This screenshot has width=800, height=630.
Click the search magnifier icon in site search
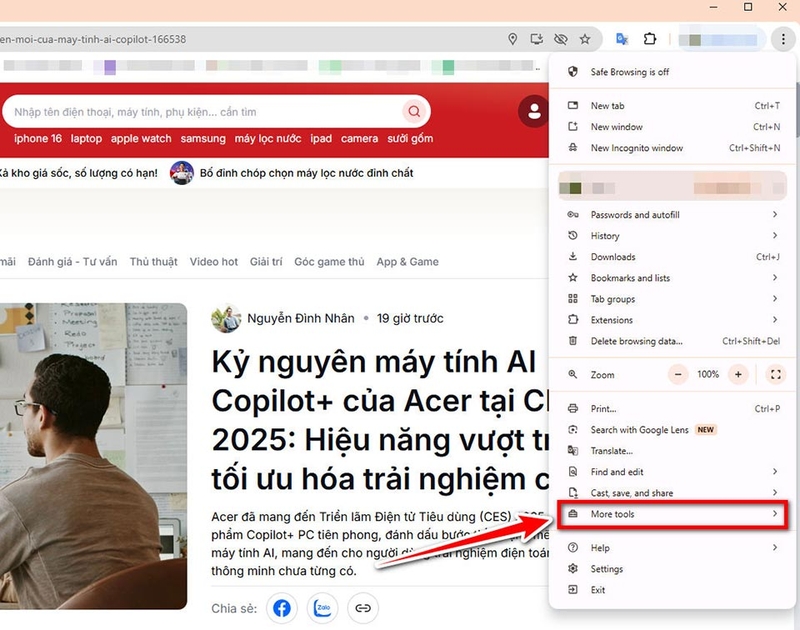pyautogui.click(x=414, y=111)
